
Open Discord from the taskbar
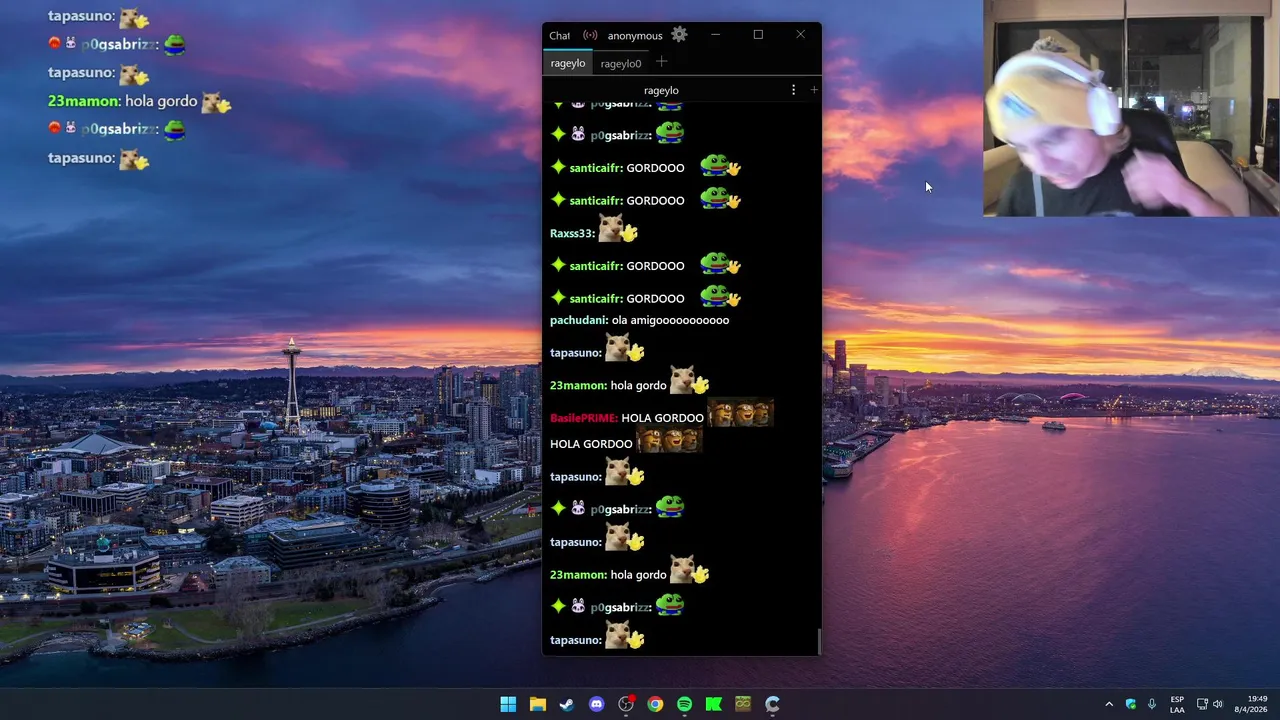[x=596, y=704]
